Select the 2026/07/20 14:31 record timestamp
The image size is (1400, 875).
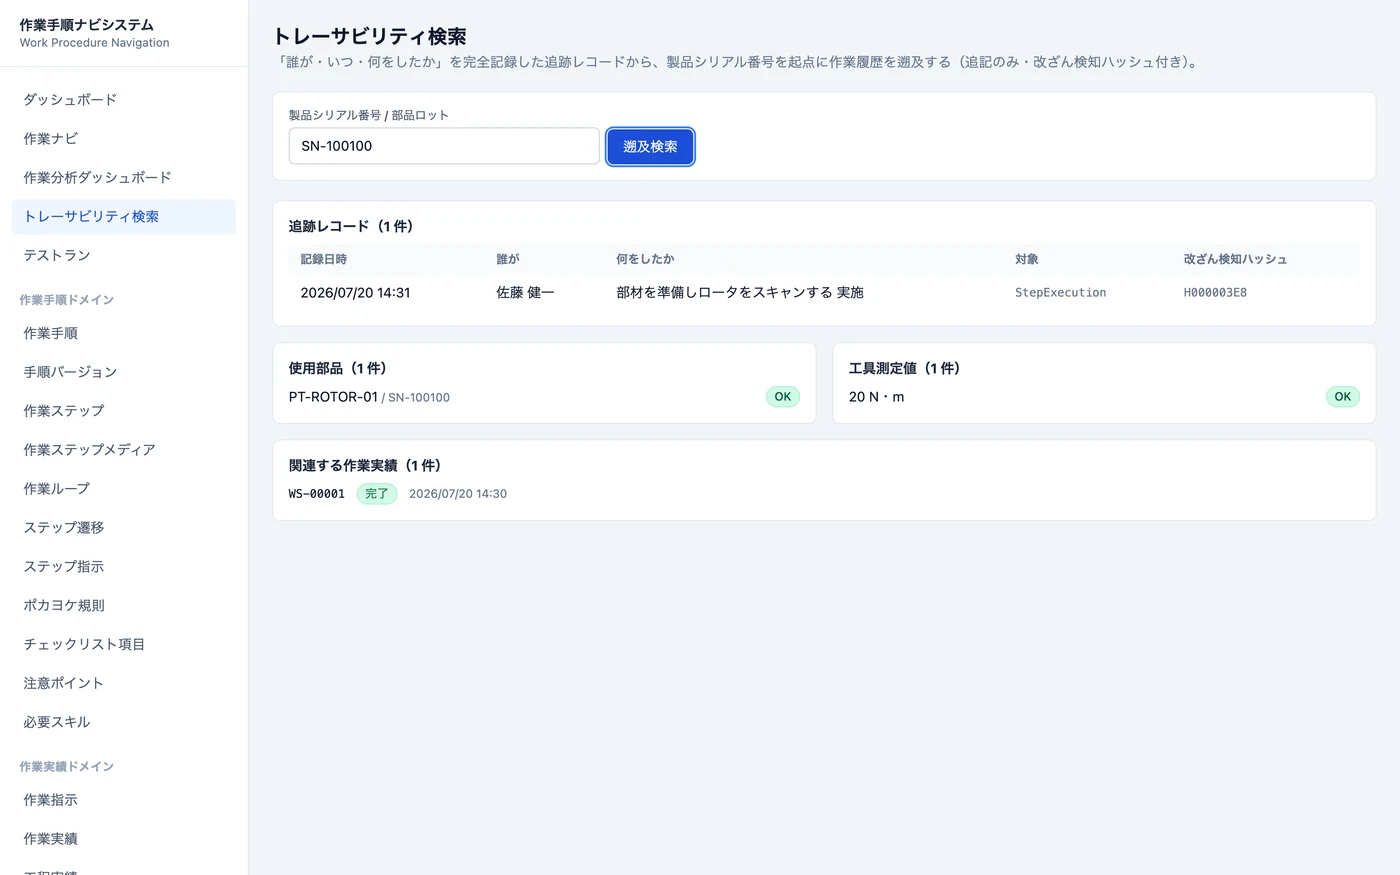(356, 293)
